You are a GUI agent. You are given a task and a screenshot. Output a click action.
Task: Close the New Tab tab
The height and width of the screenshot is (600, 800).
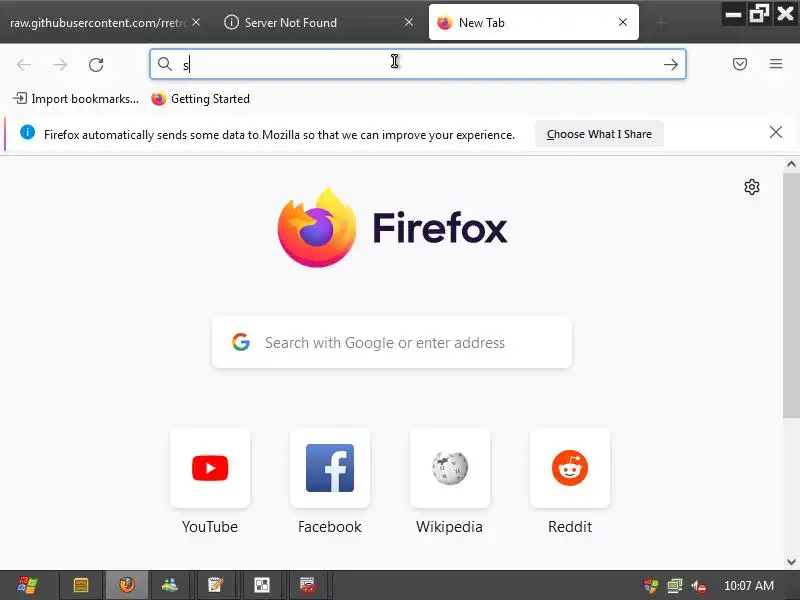(623, 22)
